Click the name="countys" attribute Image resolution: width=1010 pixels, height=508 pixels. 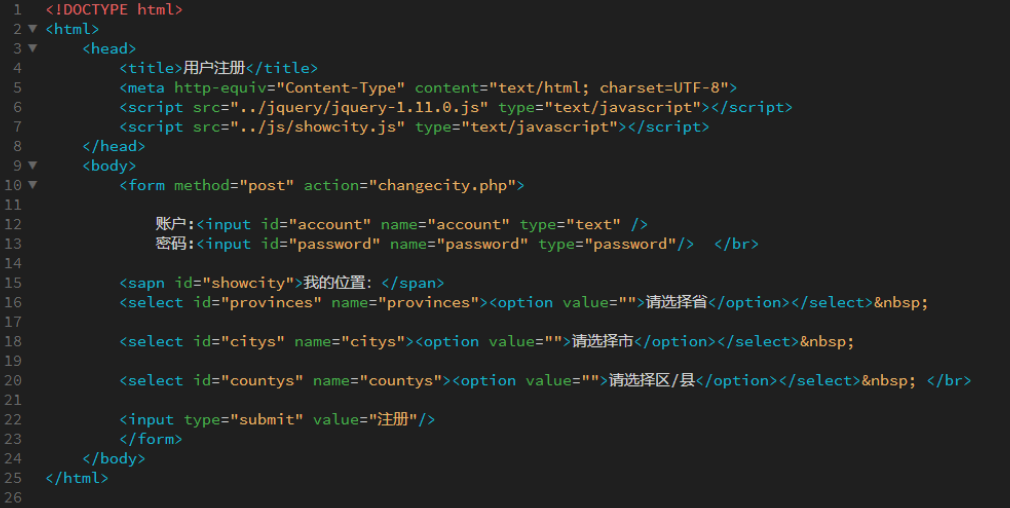coord(377,381)
